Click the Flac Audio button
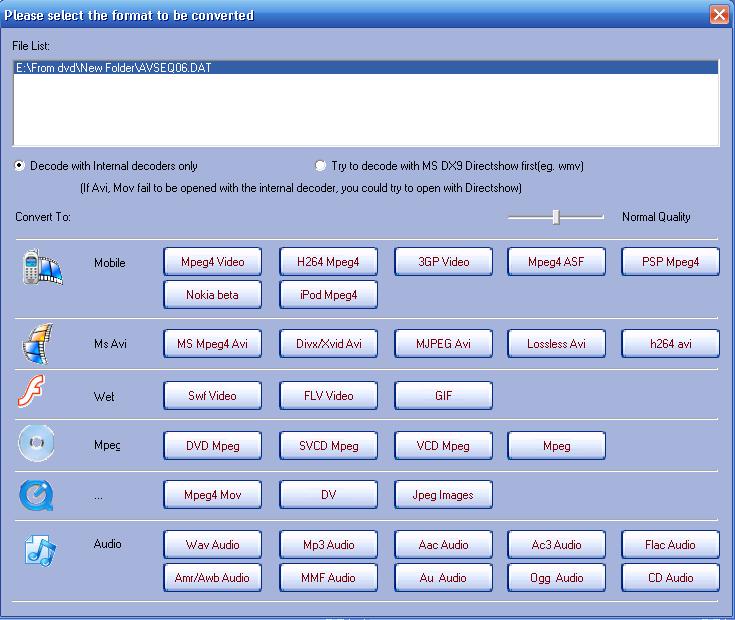Screen dimensions: 735x620 670,545
